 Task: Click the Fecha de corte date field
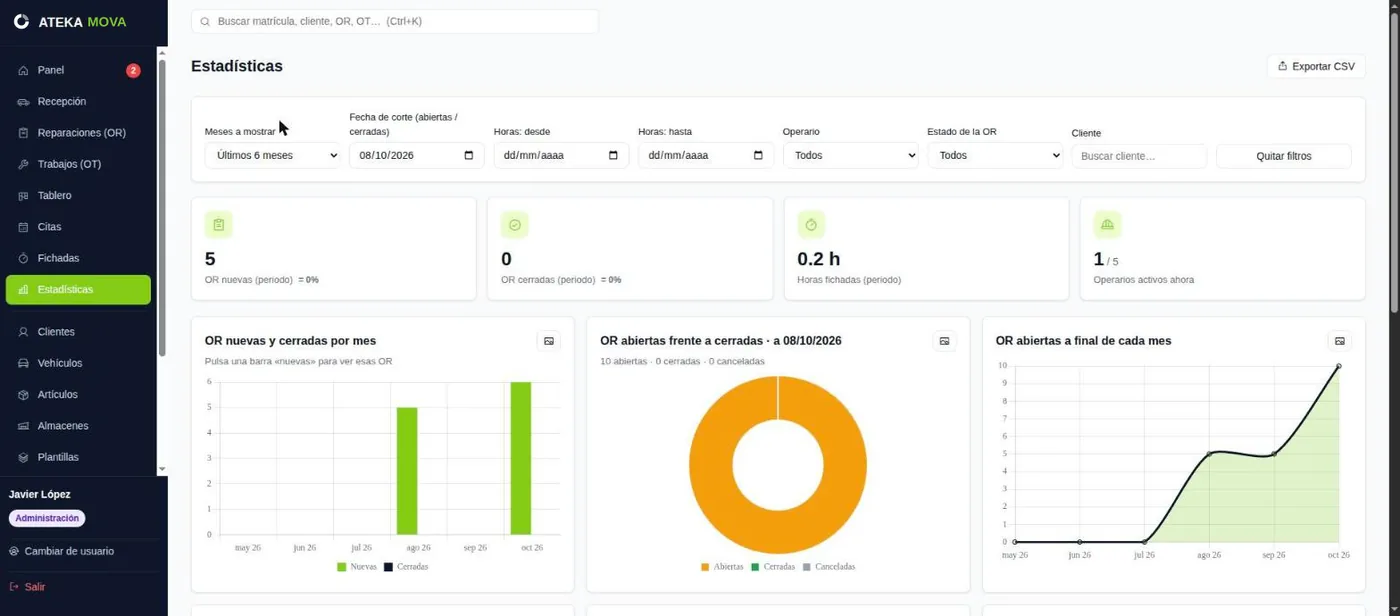(416, 155)
